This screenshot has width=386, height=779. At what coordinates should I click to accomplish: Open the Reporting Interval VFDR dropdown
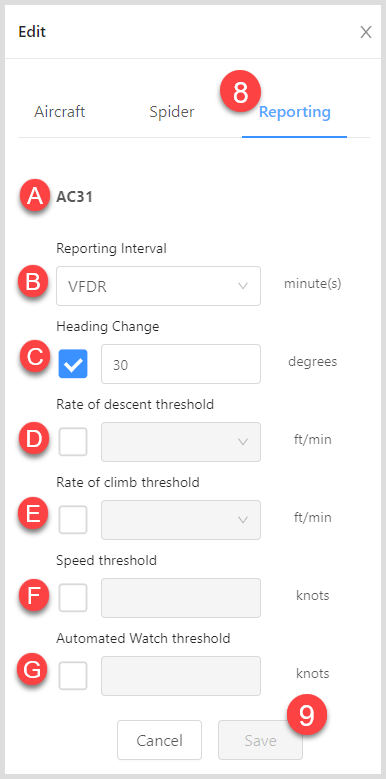(158, 286)
